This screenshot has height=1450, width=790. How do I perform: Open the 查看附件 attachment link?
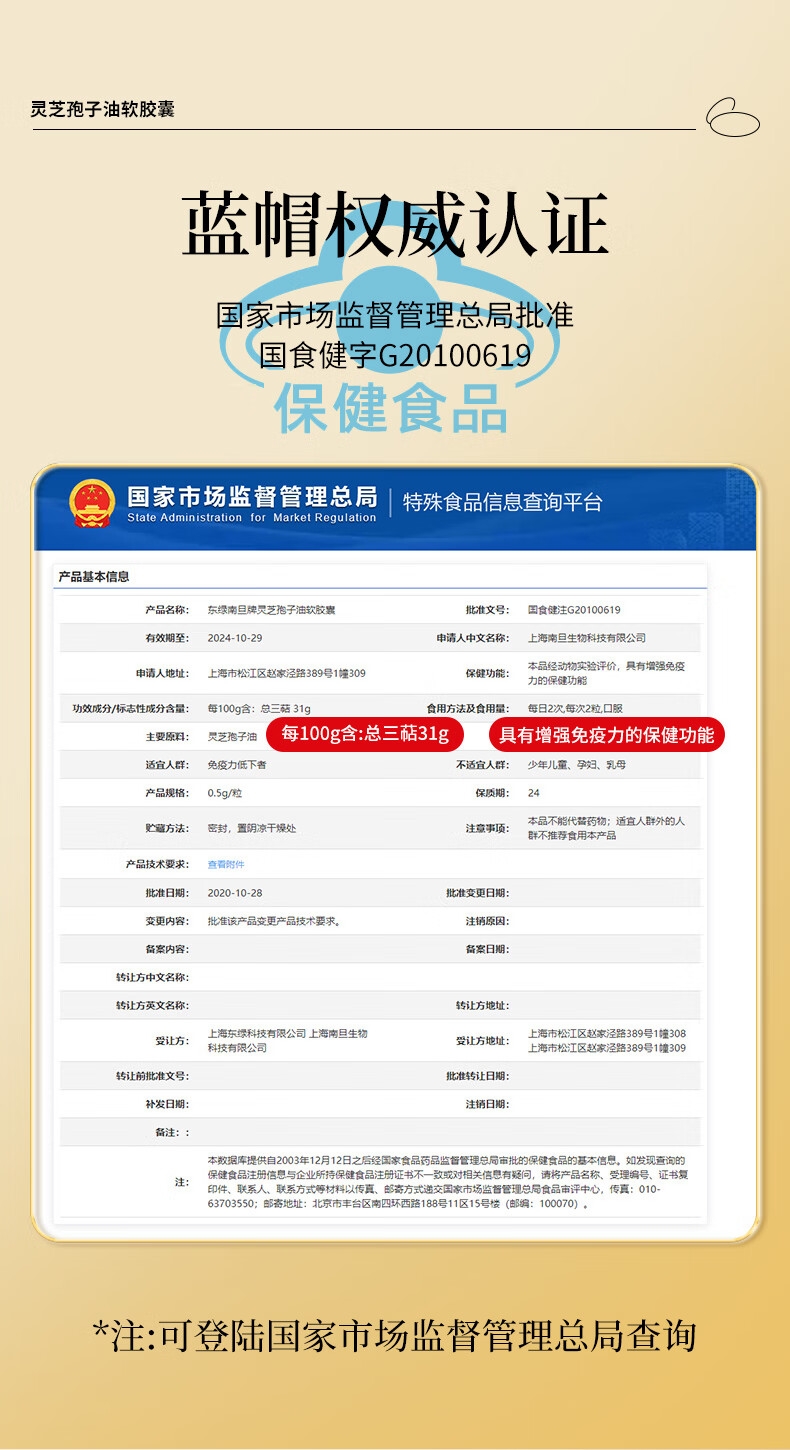pyautogui.click(x=225, y=864)
